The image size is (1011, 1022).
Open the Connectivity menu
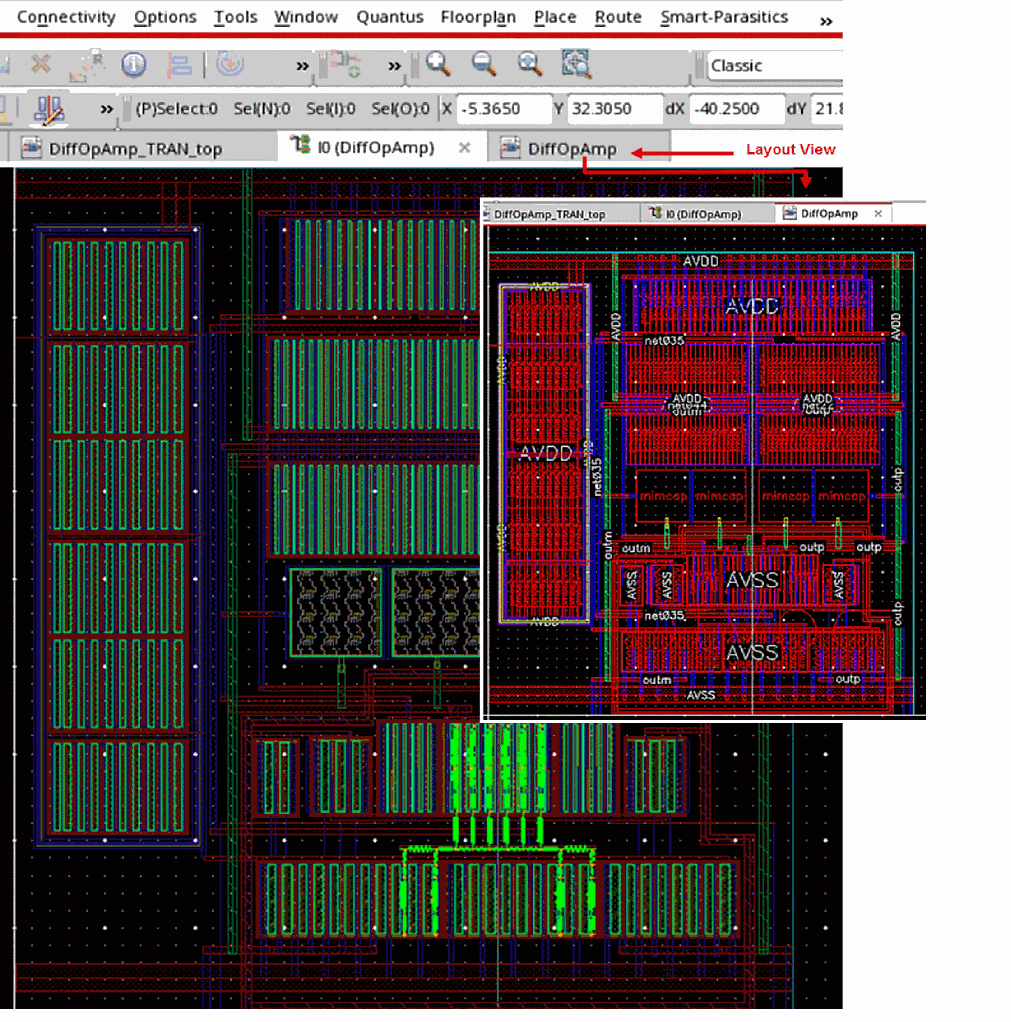66,17
